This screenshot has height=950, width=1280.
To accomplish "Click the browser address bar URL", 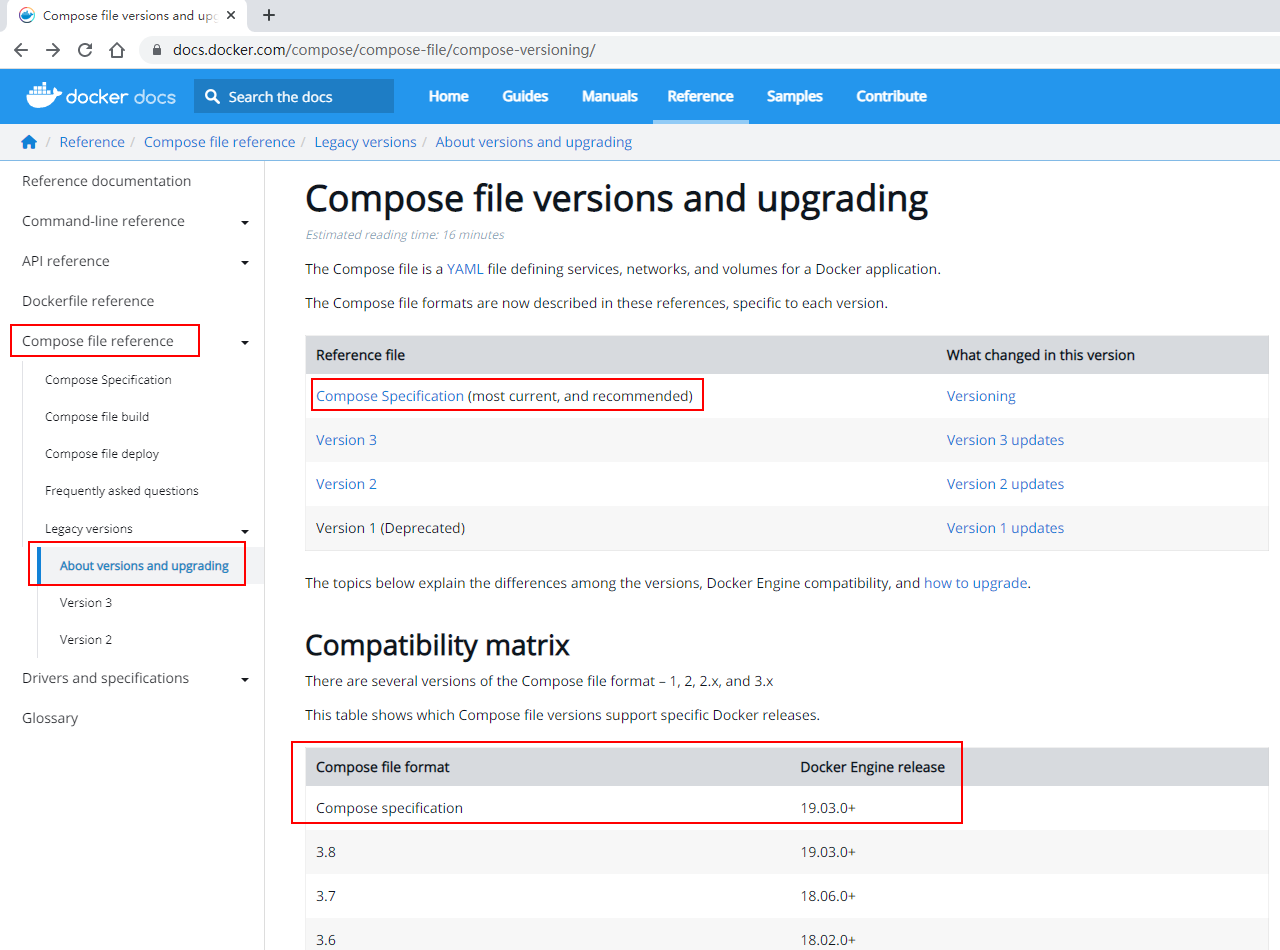I will 384,50.
